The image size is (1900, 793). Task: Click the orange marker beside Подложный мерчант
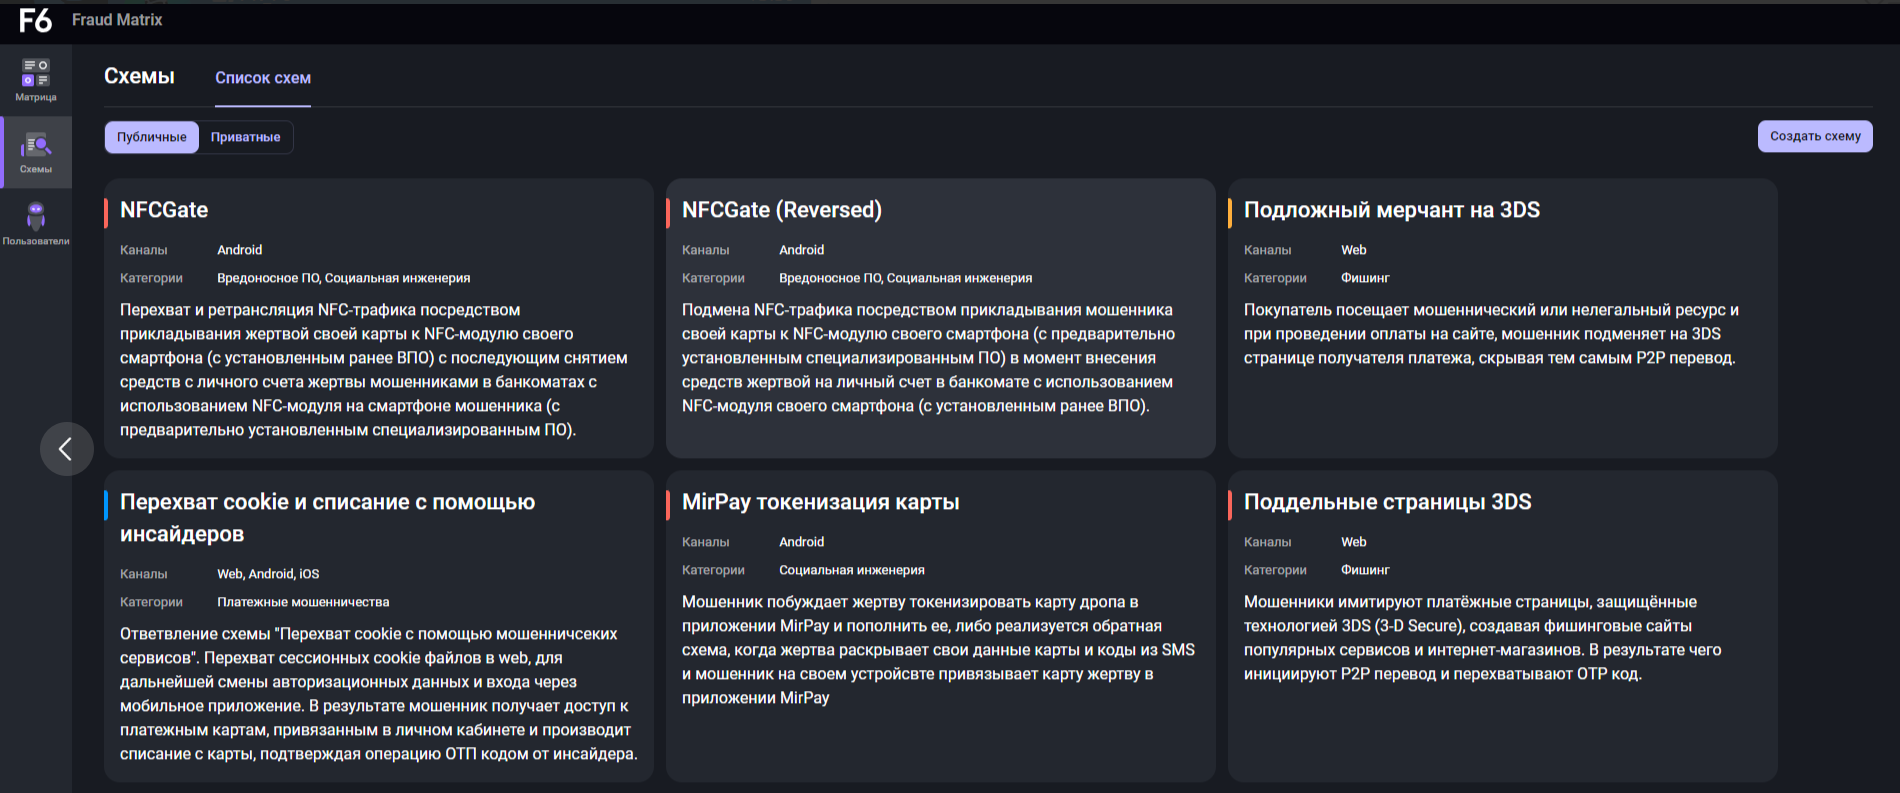(1230, 213)
